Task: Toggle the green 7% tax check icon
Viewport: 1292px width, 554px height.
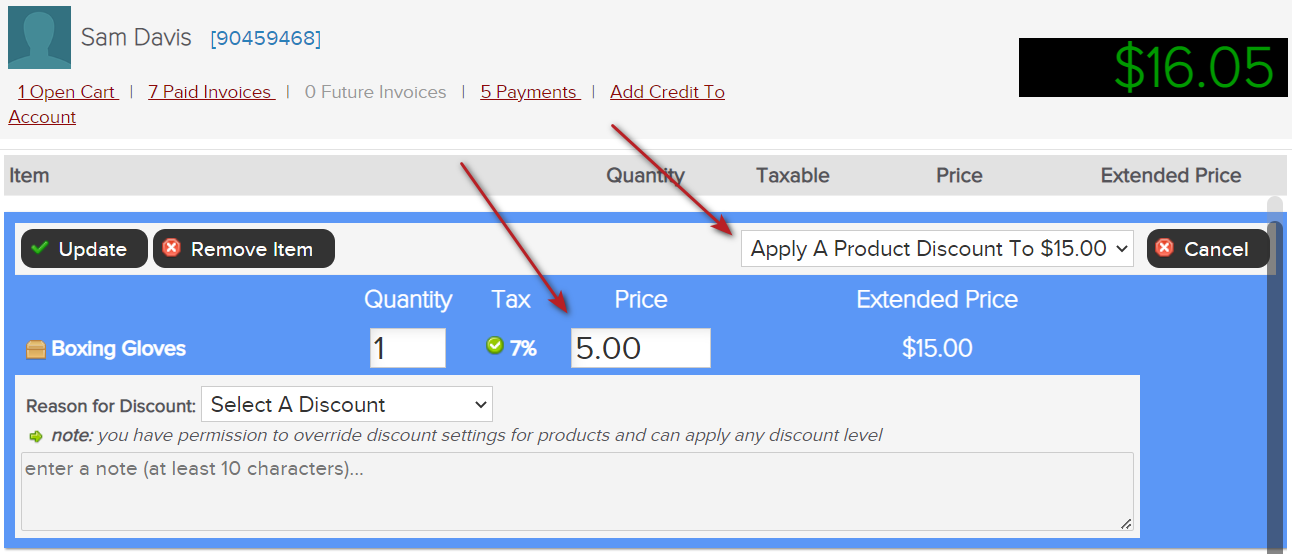Action: click(x=494, y=346)
